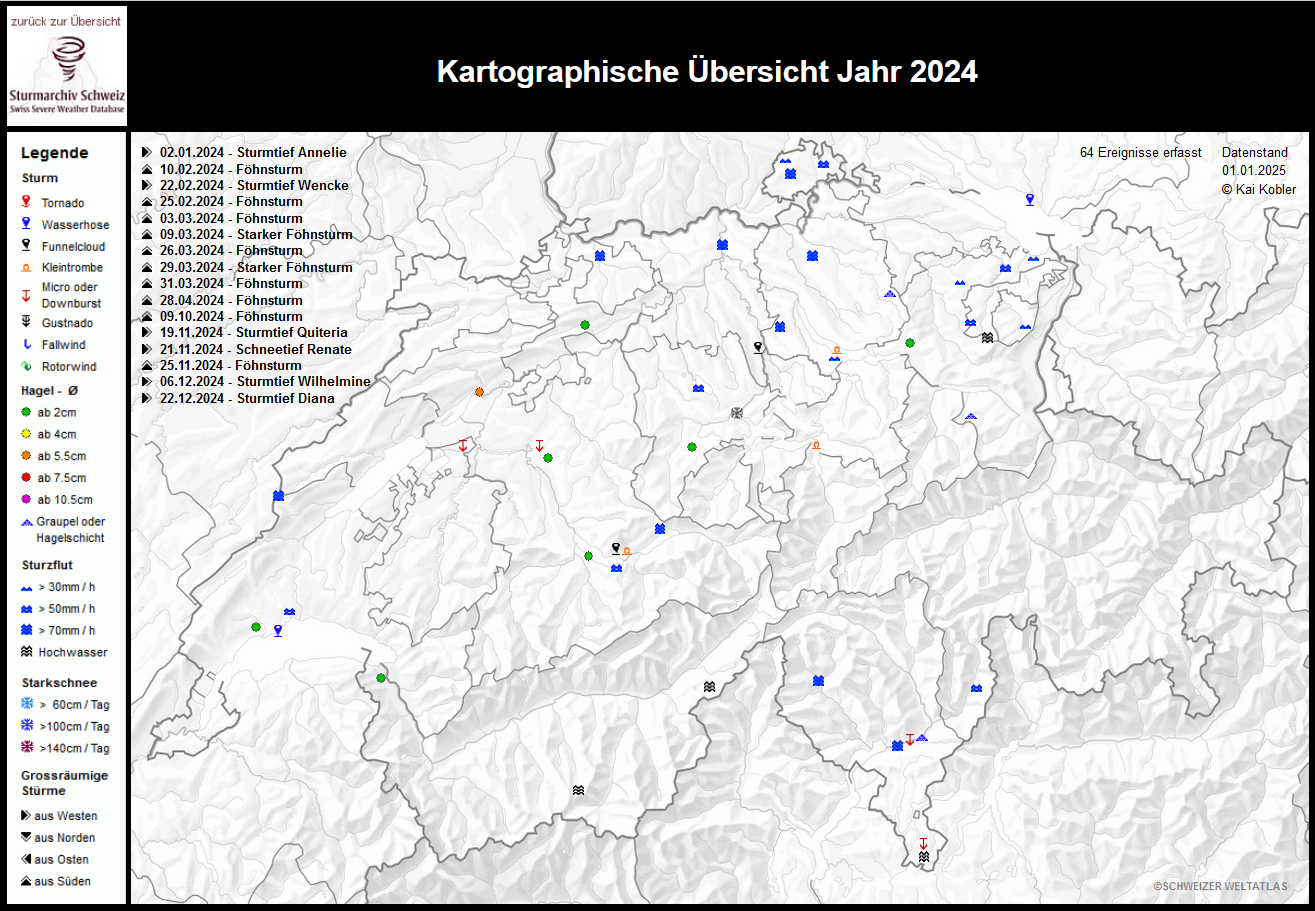The image size is (1315, 911).
Task: Open the 10.02.2024 Föhnsturm event
Action: pyautogui.click(x=231, y=169)
